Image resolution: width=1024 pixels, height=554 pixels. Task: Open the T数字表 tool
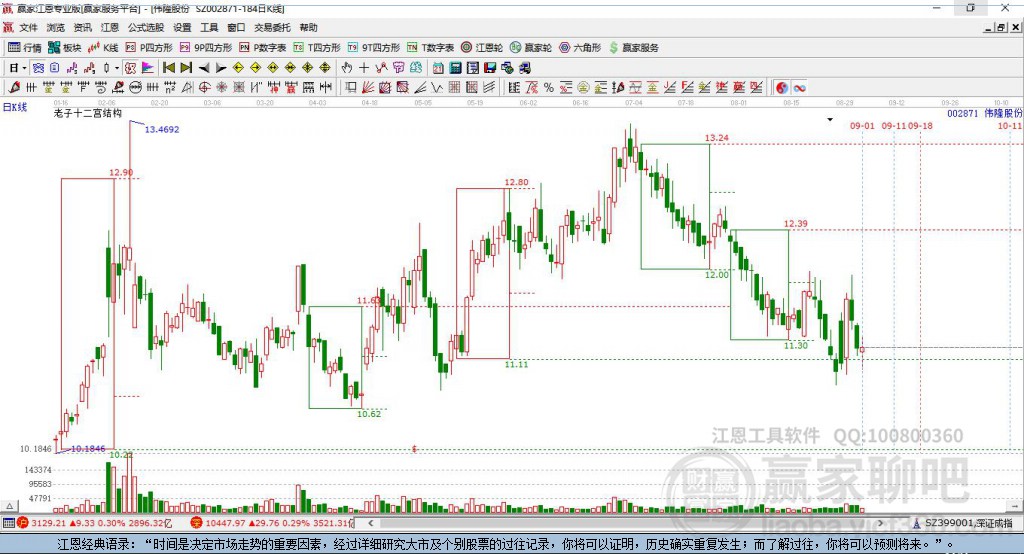[x=430, y=48]
